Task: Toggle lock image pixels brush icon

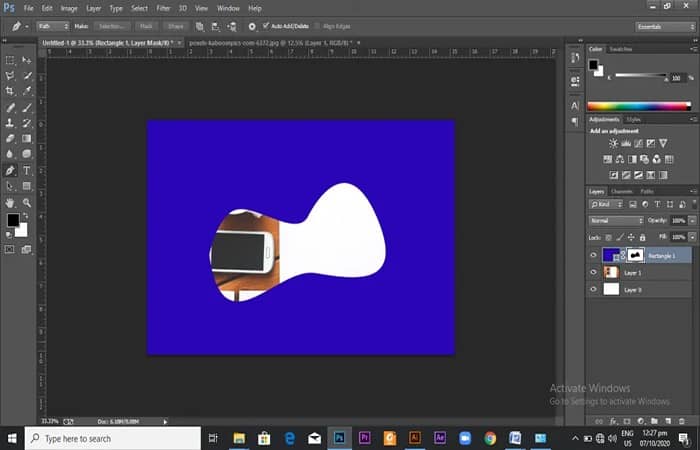Action: click(620, 238)
